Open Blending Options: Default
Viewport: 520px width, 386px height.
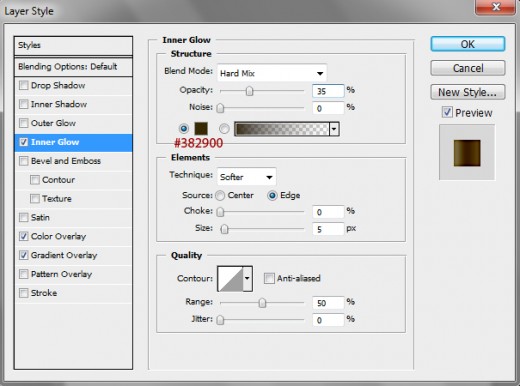click(x=73, y=67)
